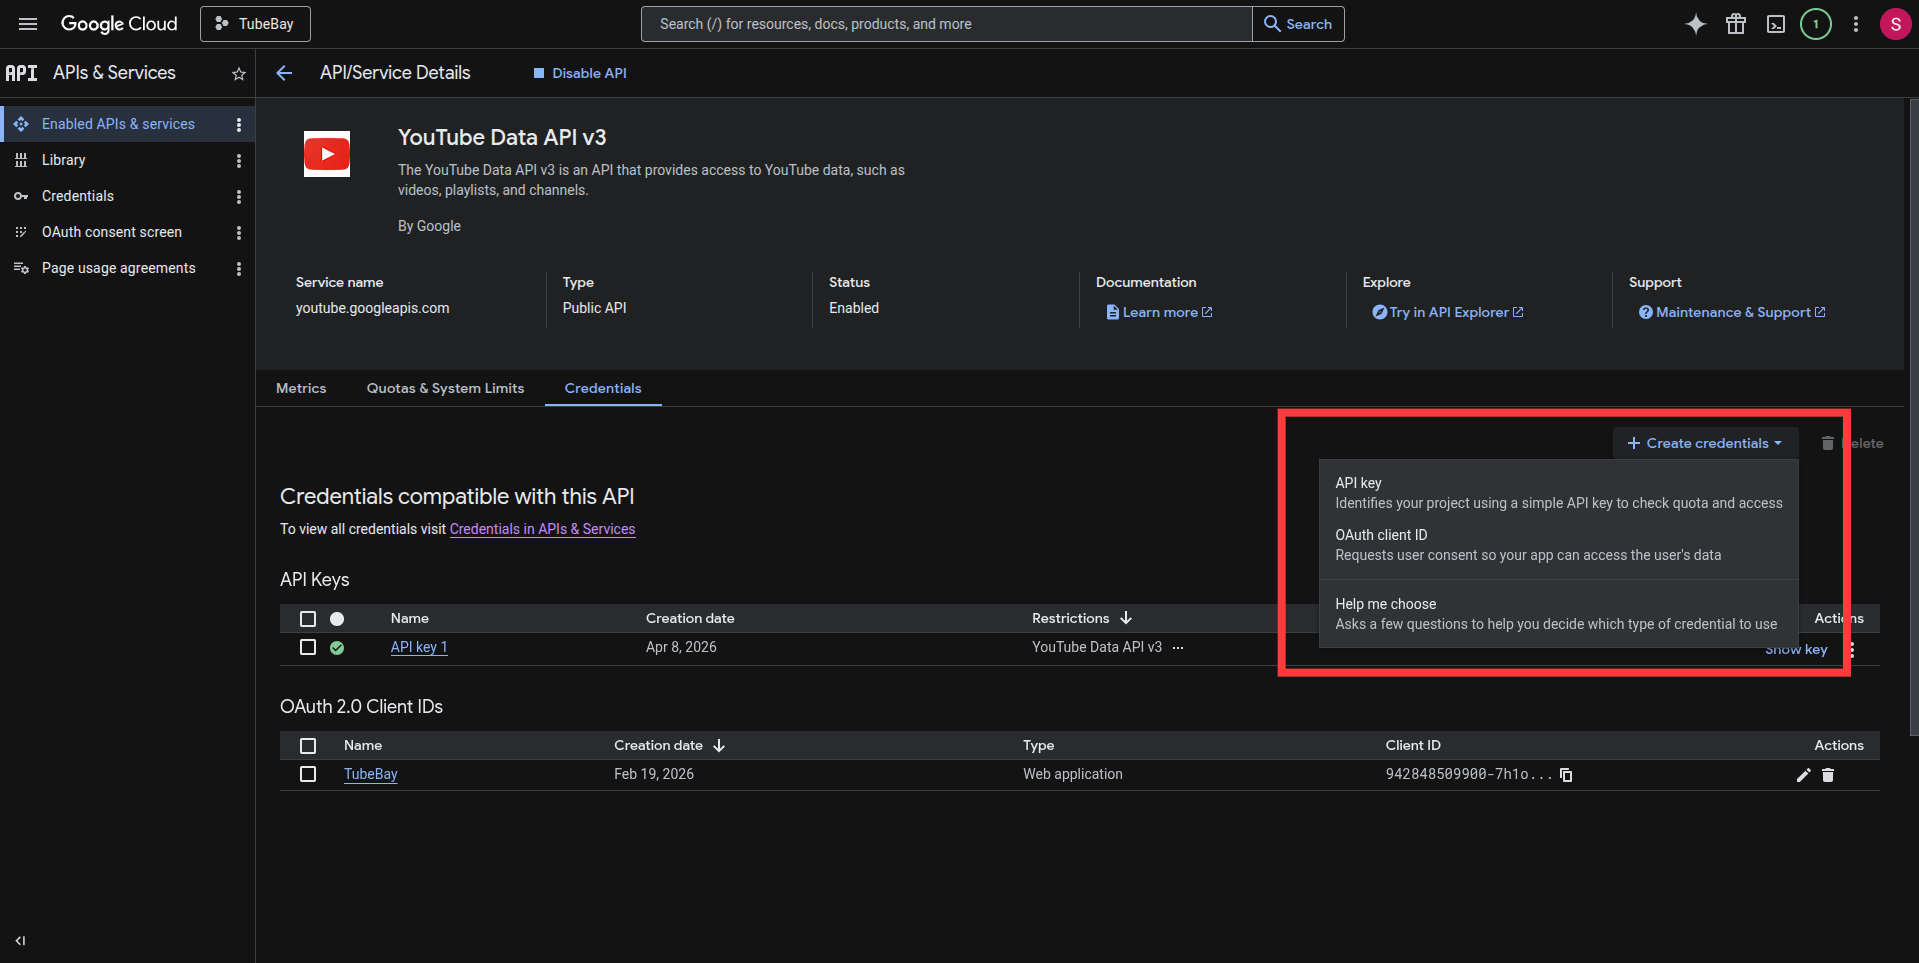Edit the TubeBay OAuth client
The image size is (1919, 963).
click(1804, 775)
